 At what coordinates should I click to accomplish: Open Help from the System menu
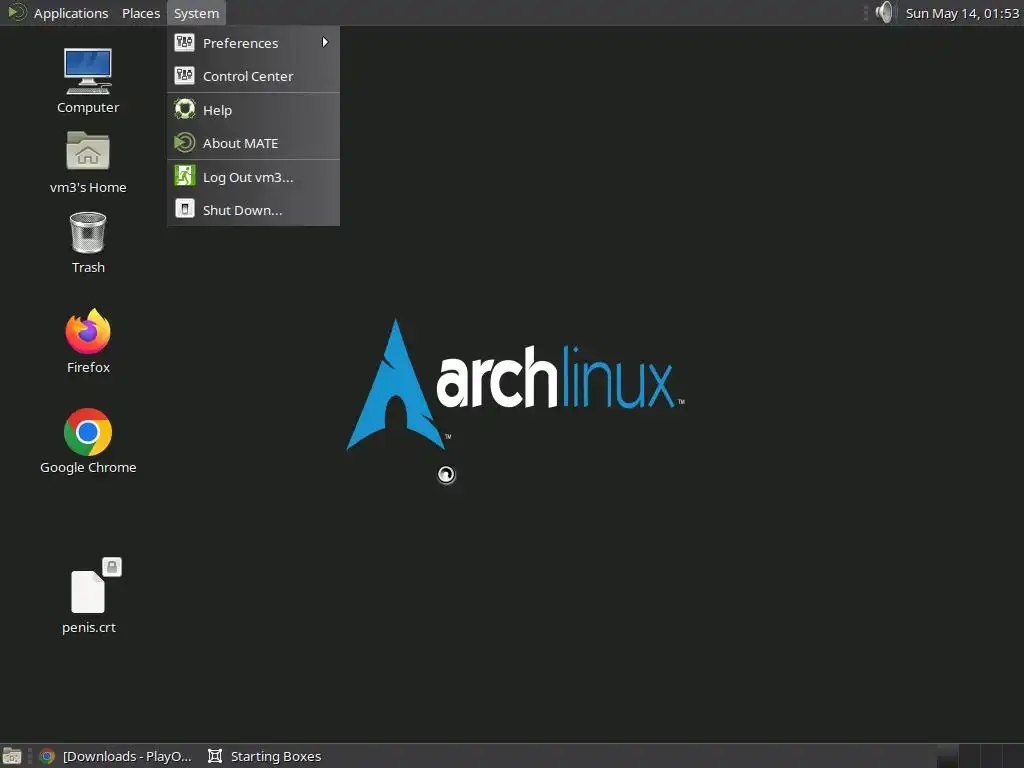[x=253, y=110]
